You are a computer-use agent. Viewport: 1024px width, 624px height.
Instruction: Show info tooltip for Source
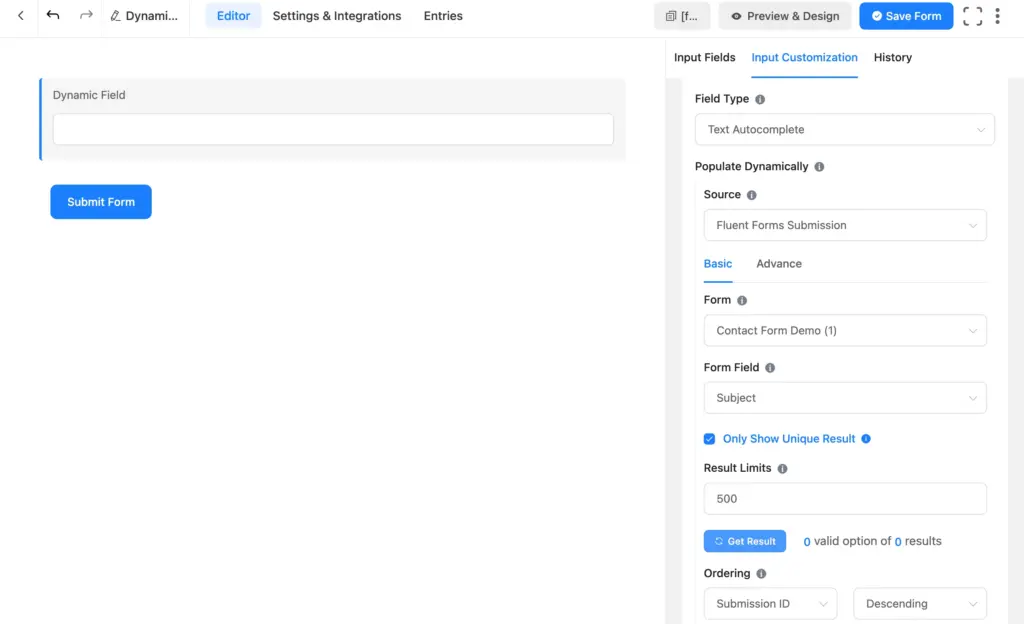752,195
